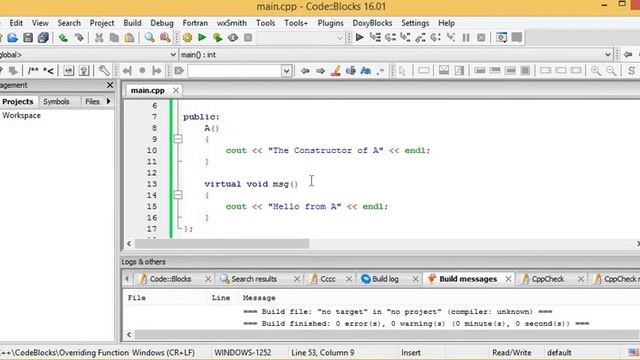Switch to the Cccc tab
The image size is (640, 360).
(327, 279)
